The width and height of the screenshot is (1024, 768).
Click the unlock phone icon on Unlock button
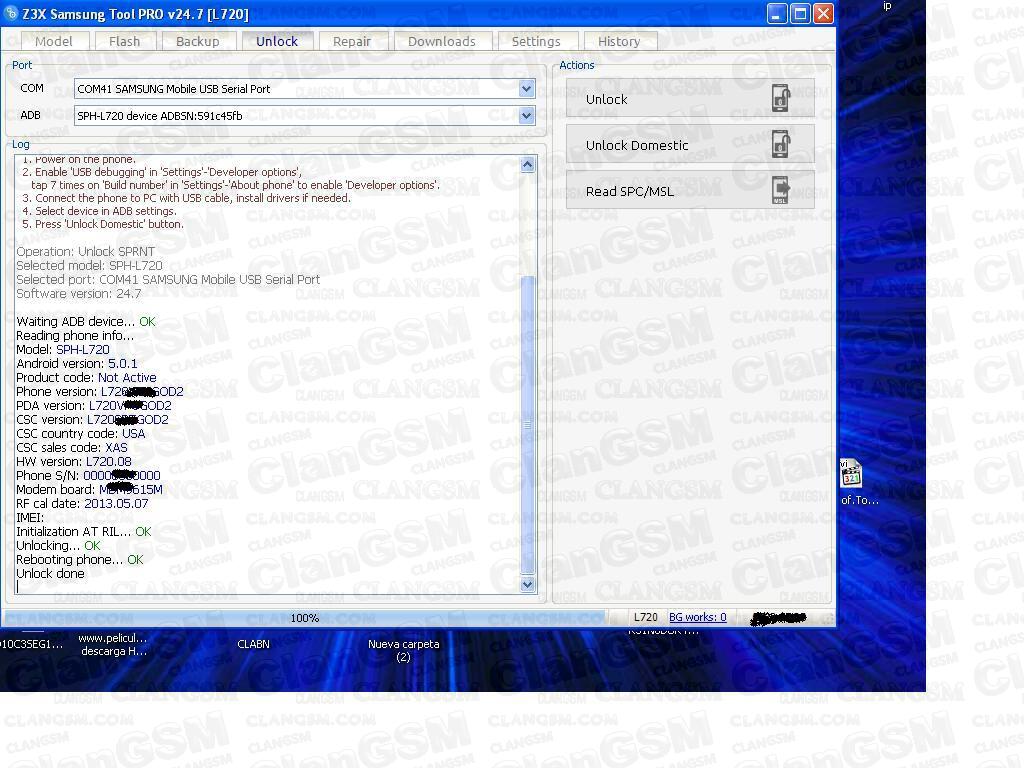click(780, 99)
